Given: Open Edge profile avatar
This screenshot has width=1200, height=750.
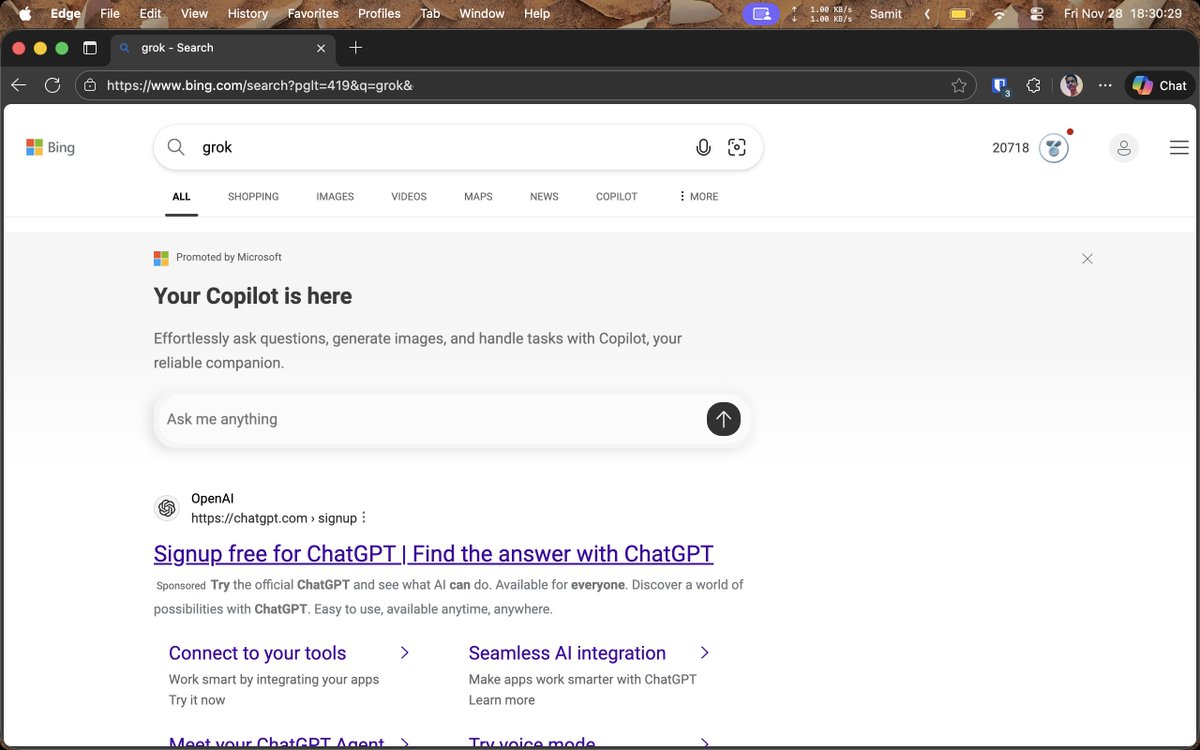Looking at the screenshot, I should (x=1071, y=86).
